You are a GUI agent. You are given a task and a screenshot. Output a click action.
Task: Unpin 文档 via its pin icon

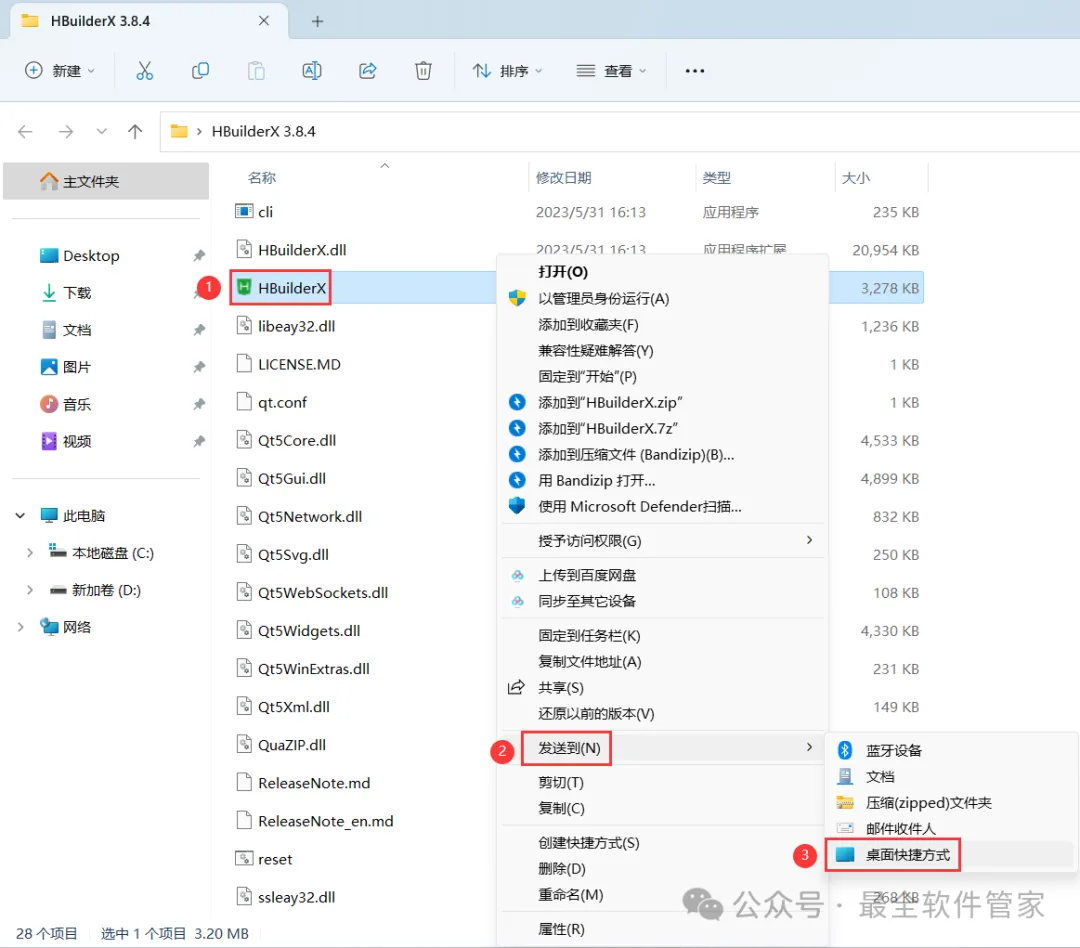click(199, 330)
